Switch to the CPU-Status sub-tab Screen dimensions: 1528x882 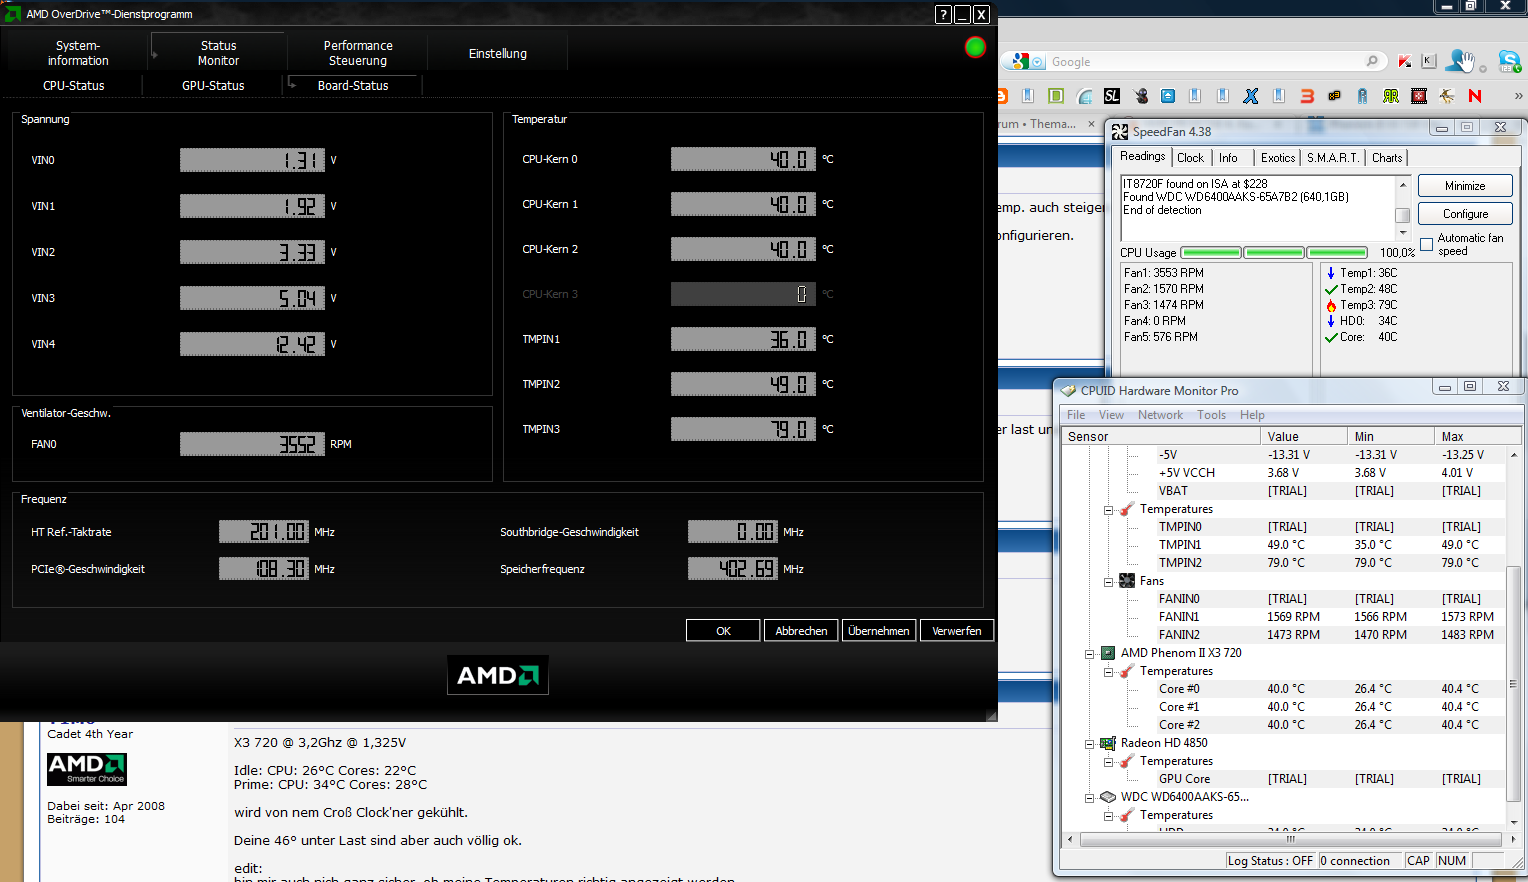[74, 86]
